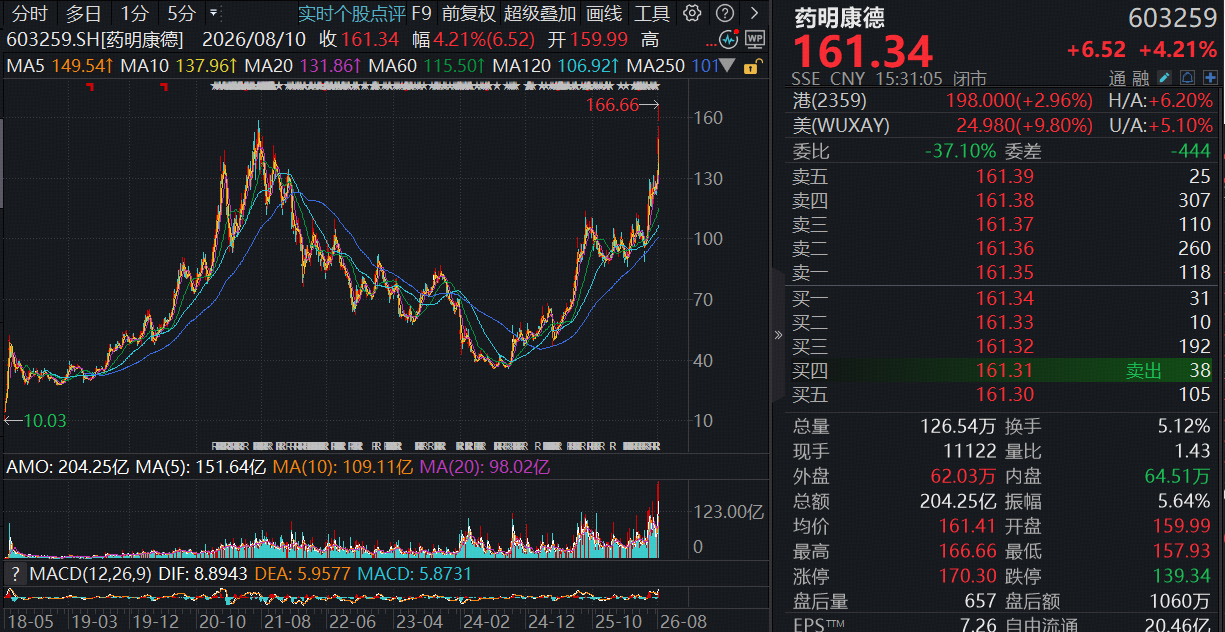This screenshot has width=1225, height=632.
Task: Click the 跌停 limit-down price 139.34
Action: click(x=1182, y=576)
